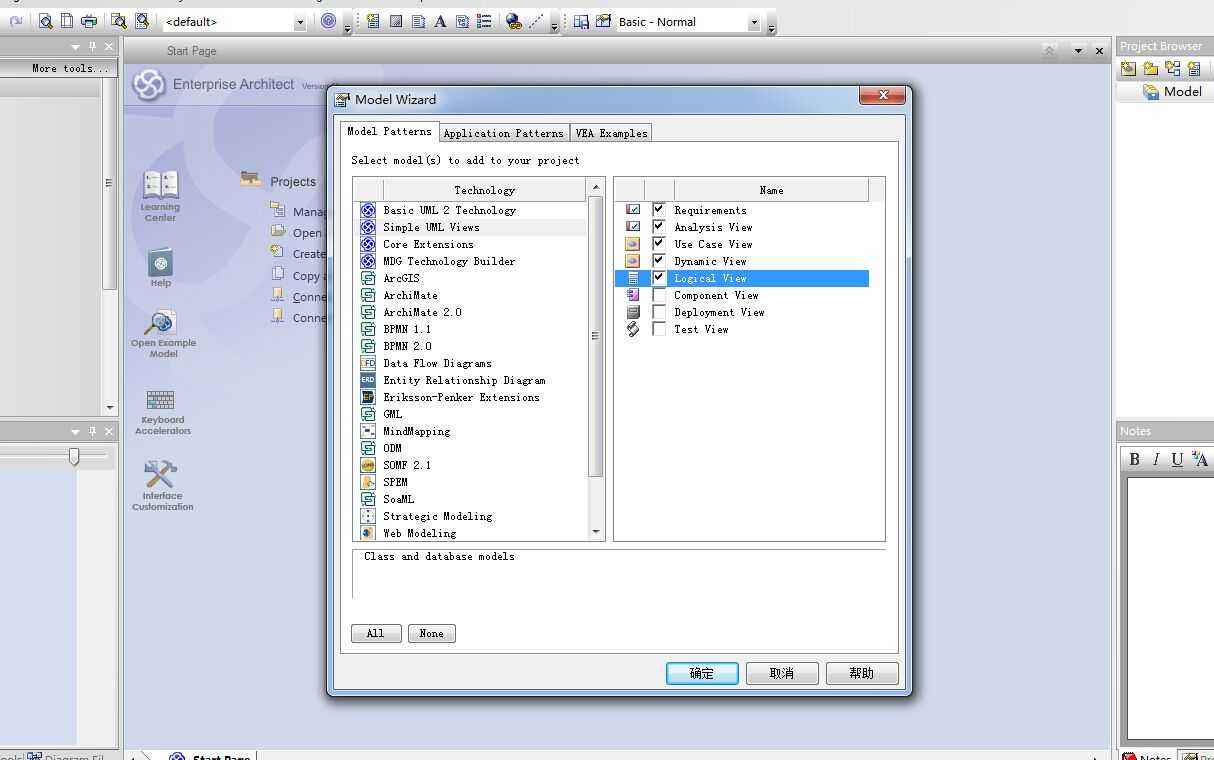Screen dimensions: 1214x760
Task: Click the new package folder icon in Project Browser
Action: coord(1151,68)
